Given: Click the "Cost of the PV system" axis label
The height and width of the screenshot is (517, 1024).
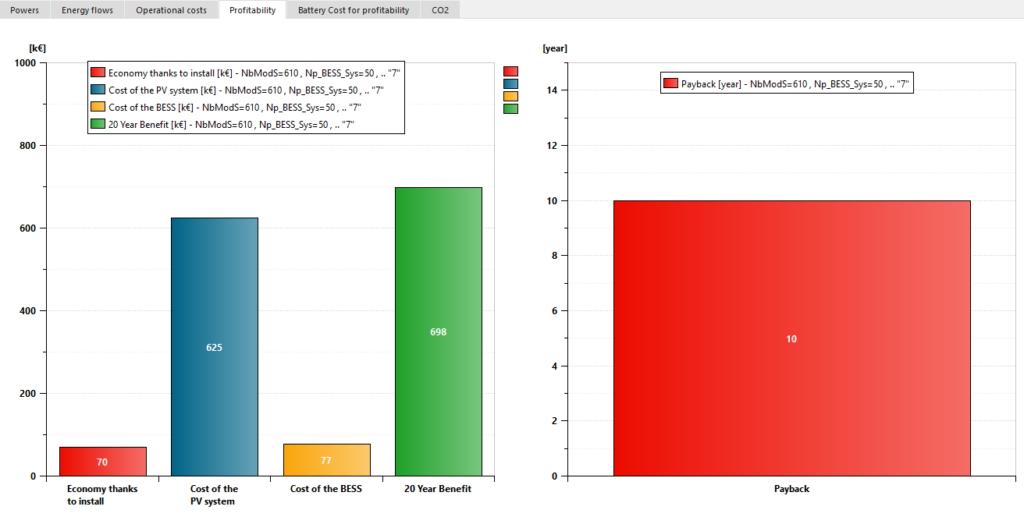Looking at the screenshot, I should pos(214,495).
